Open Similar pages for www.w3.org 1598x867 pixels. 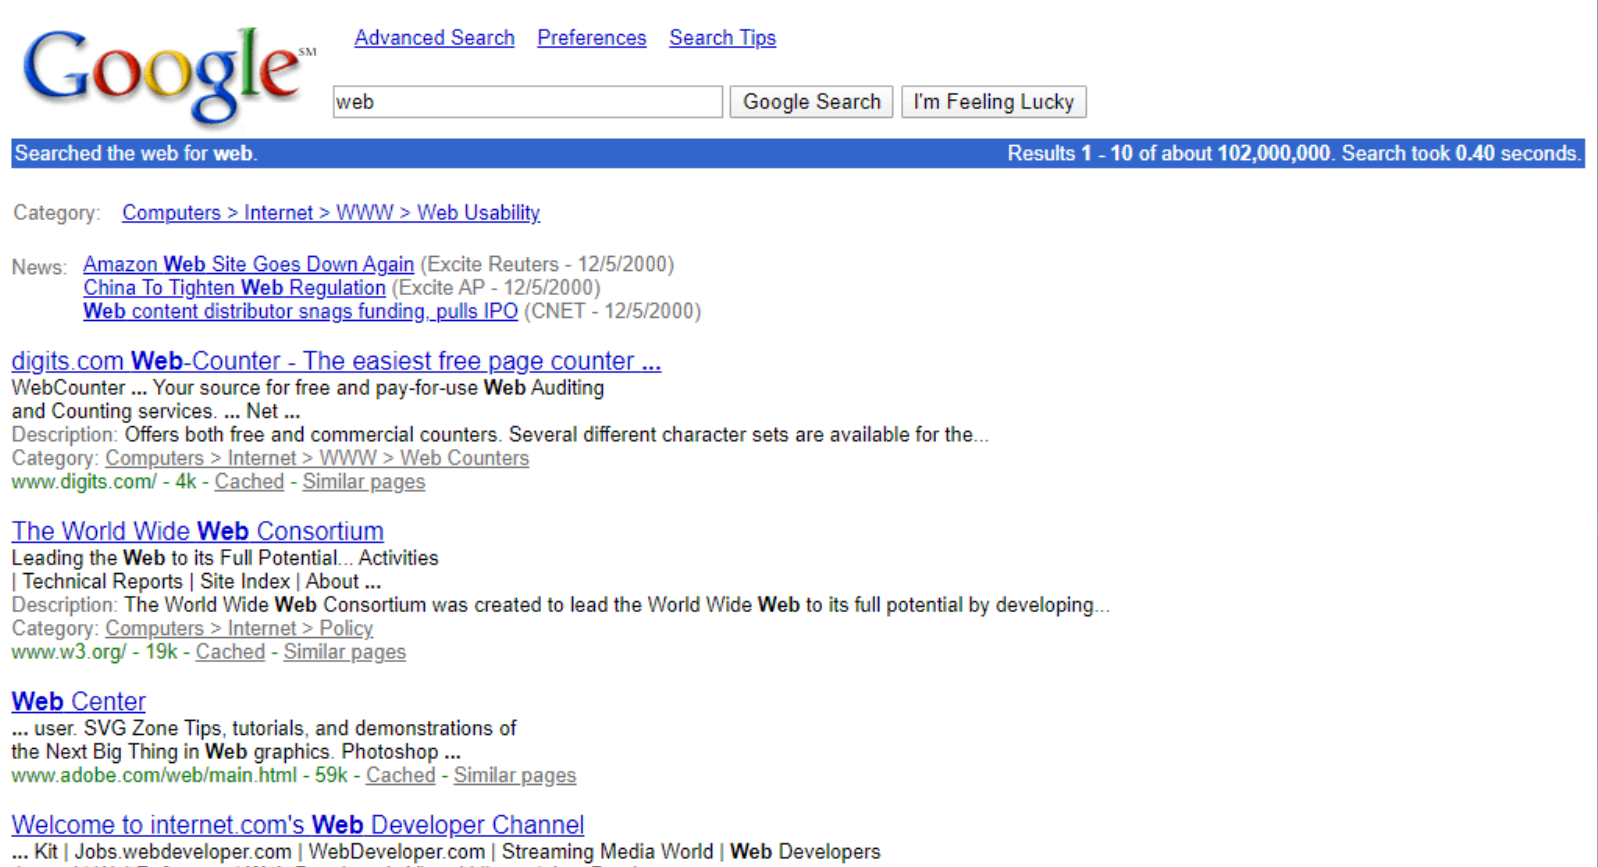pyautogui.click(x=345, y=652)
